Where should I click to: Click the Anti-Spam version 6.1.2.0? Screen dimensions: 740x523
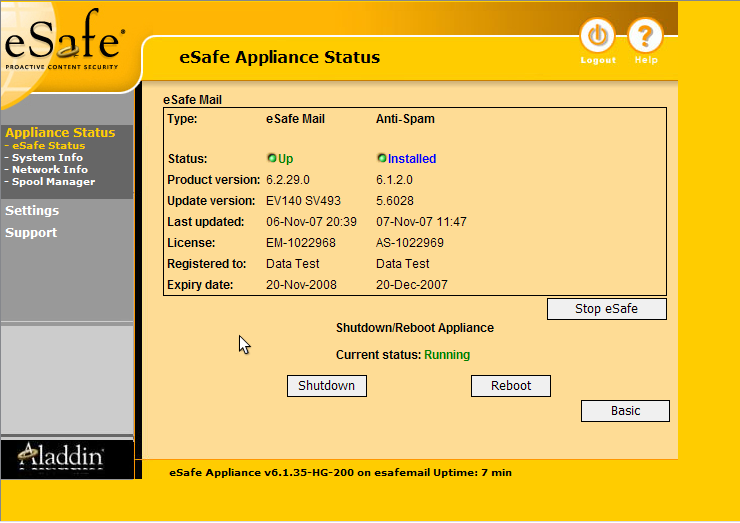[x=394, y=180]
